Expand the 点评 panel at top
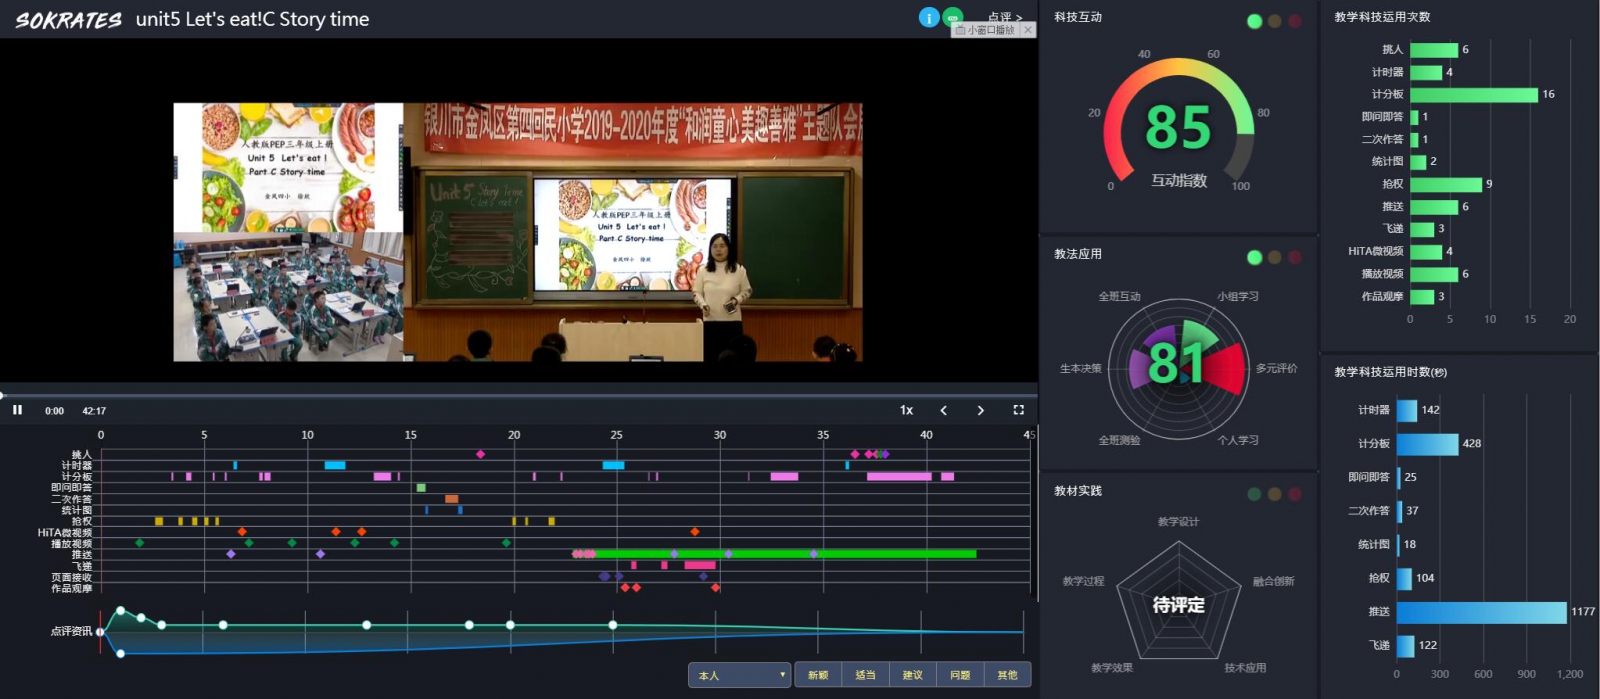This screenshot has height=699, width=1600. coord(1005,16)
